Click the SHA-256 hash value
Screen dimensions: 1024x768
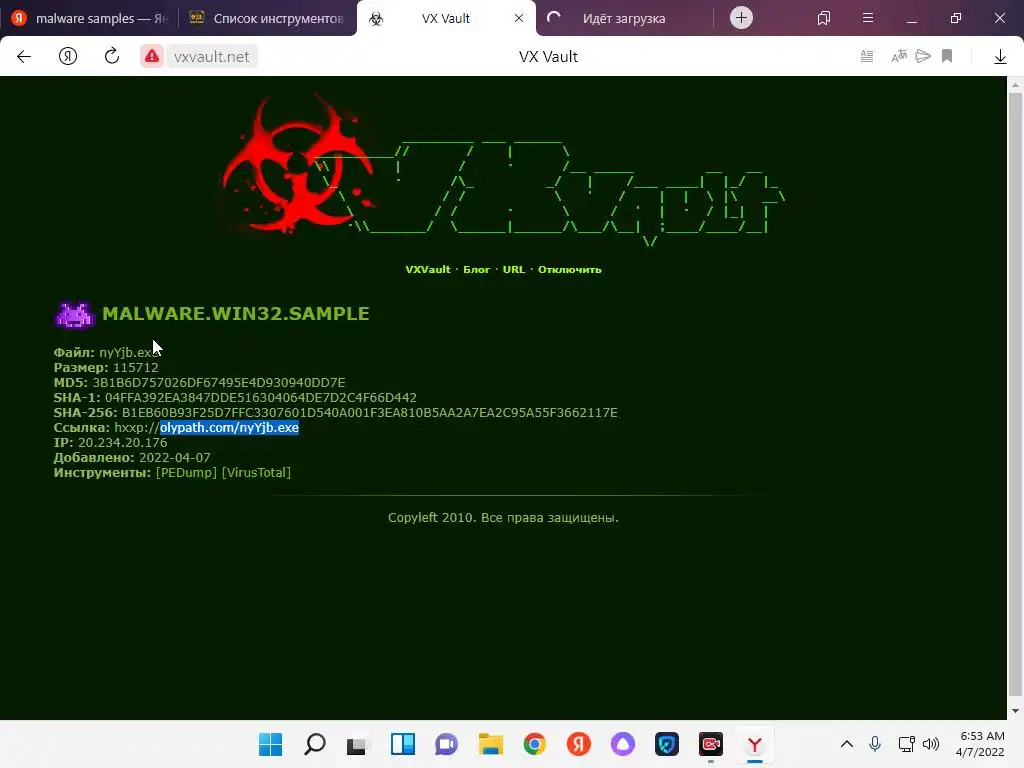[x=370, y=413]
